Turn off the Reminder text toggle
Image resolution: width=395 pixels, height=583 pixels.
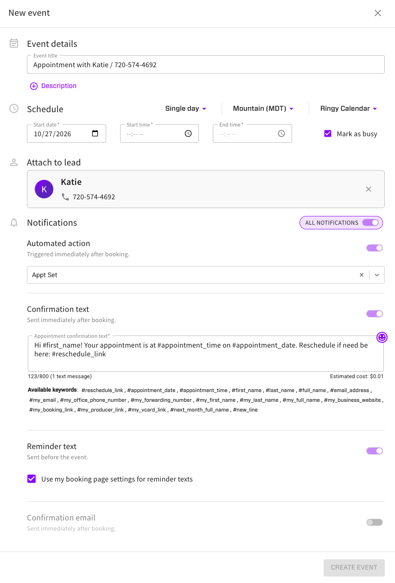pos(374,451)
